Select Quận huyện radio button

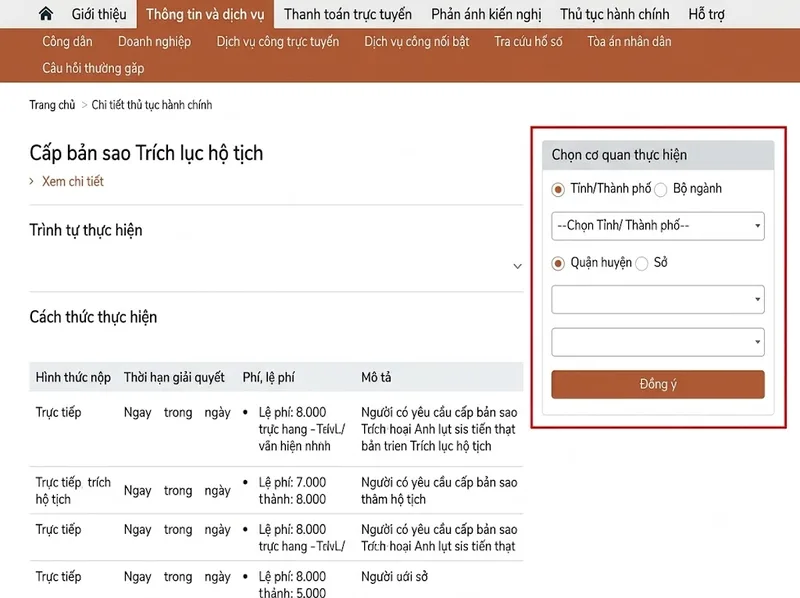pyautogui.click(x=558, y=263)
